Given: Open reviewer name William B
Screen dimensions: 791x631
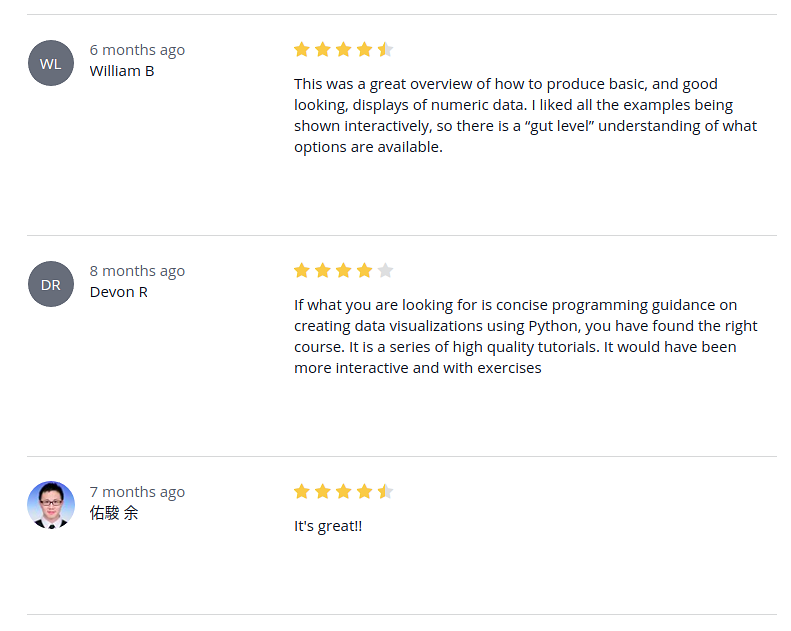Looking at the screenshot, I should (122, 71).
